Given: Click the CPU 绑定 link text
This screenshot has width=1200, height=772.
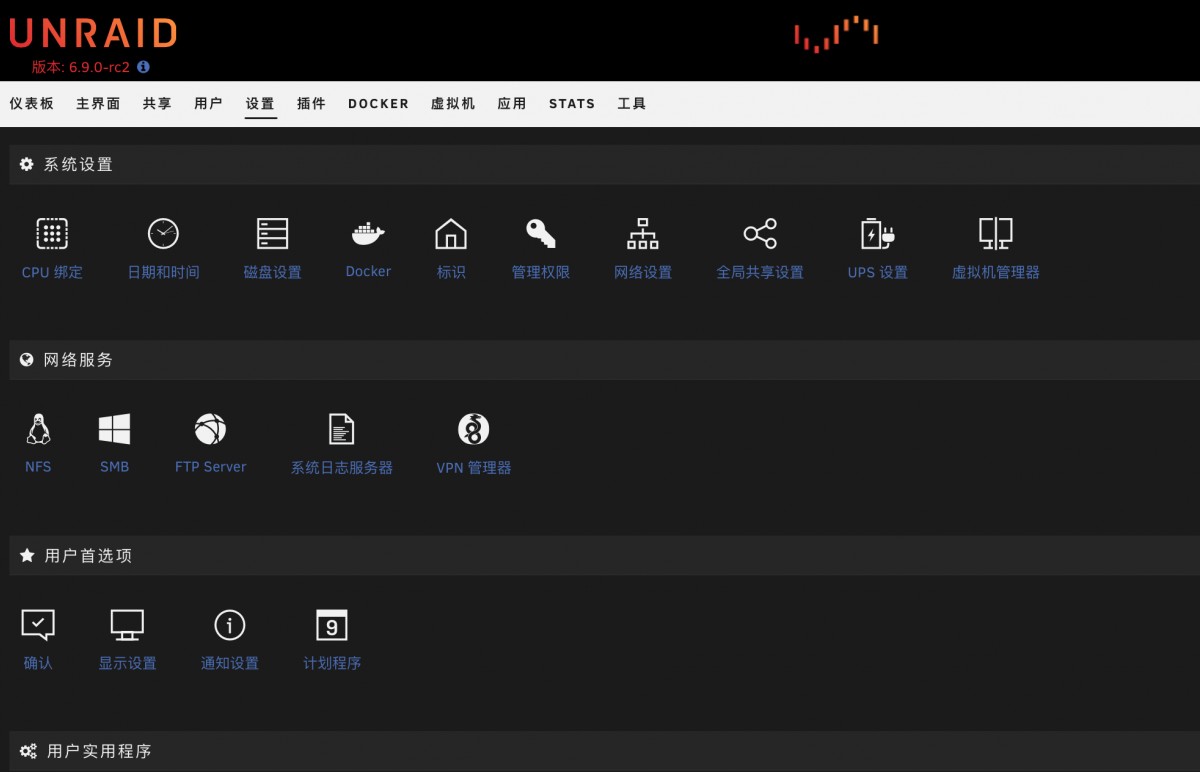Looking at the screenshot, I should (52, 272).
